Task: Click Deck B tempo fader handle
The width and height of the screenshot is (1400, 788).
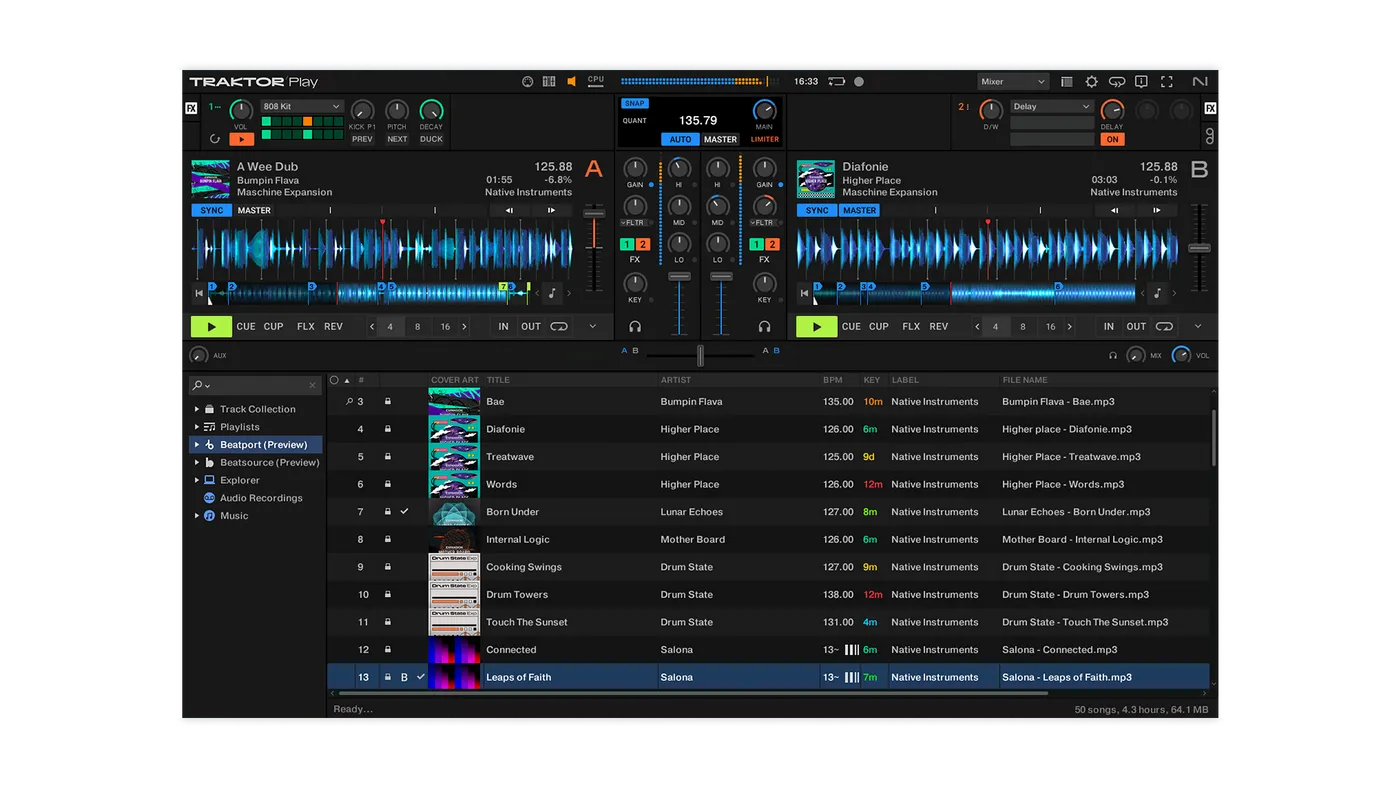Action: [1199, 248]
